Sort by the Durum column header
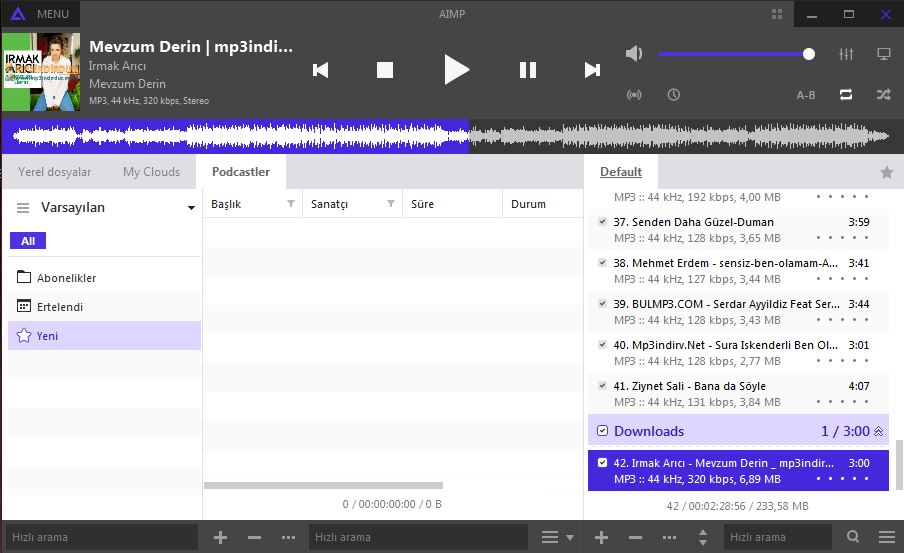Image resolution: width=904 pixels, height=553 pixels. 543,204
